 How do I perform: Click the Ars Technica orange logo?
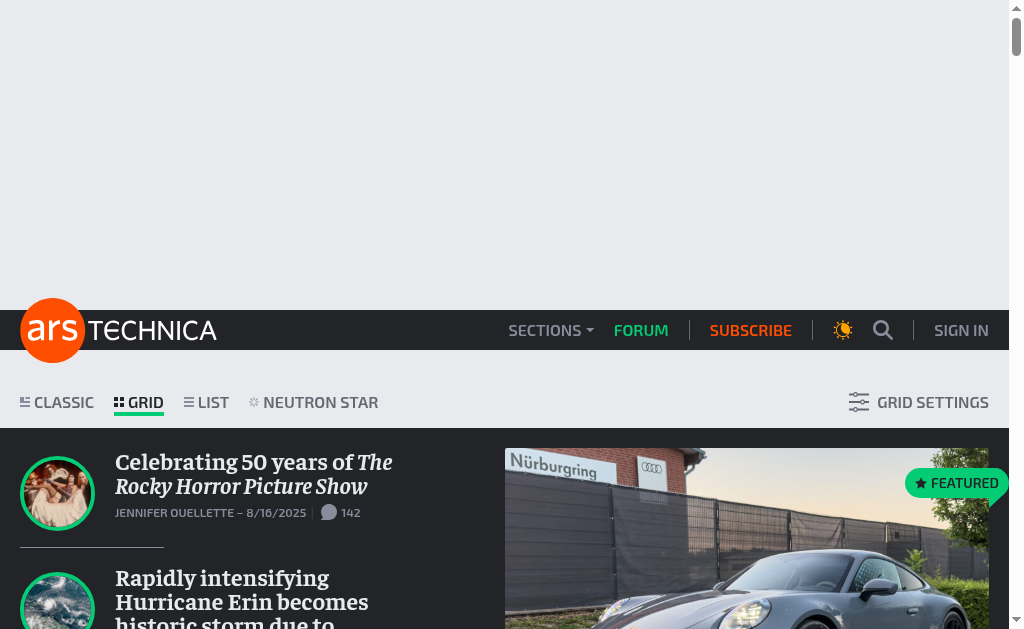(52, 331)
